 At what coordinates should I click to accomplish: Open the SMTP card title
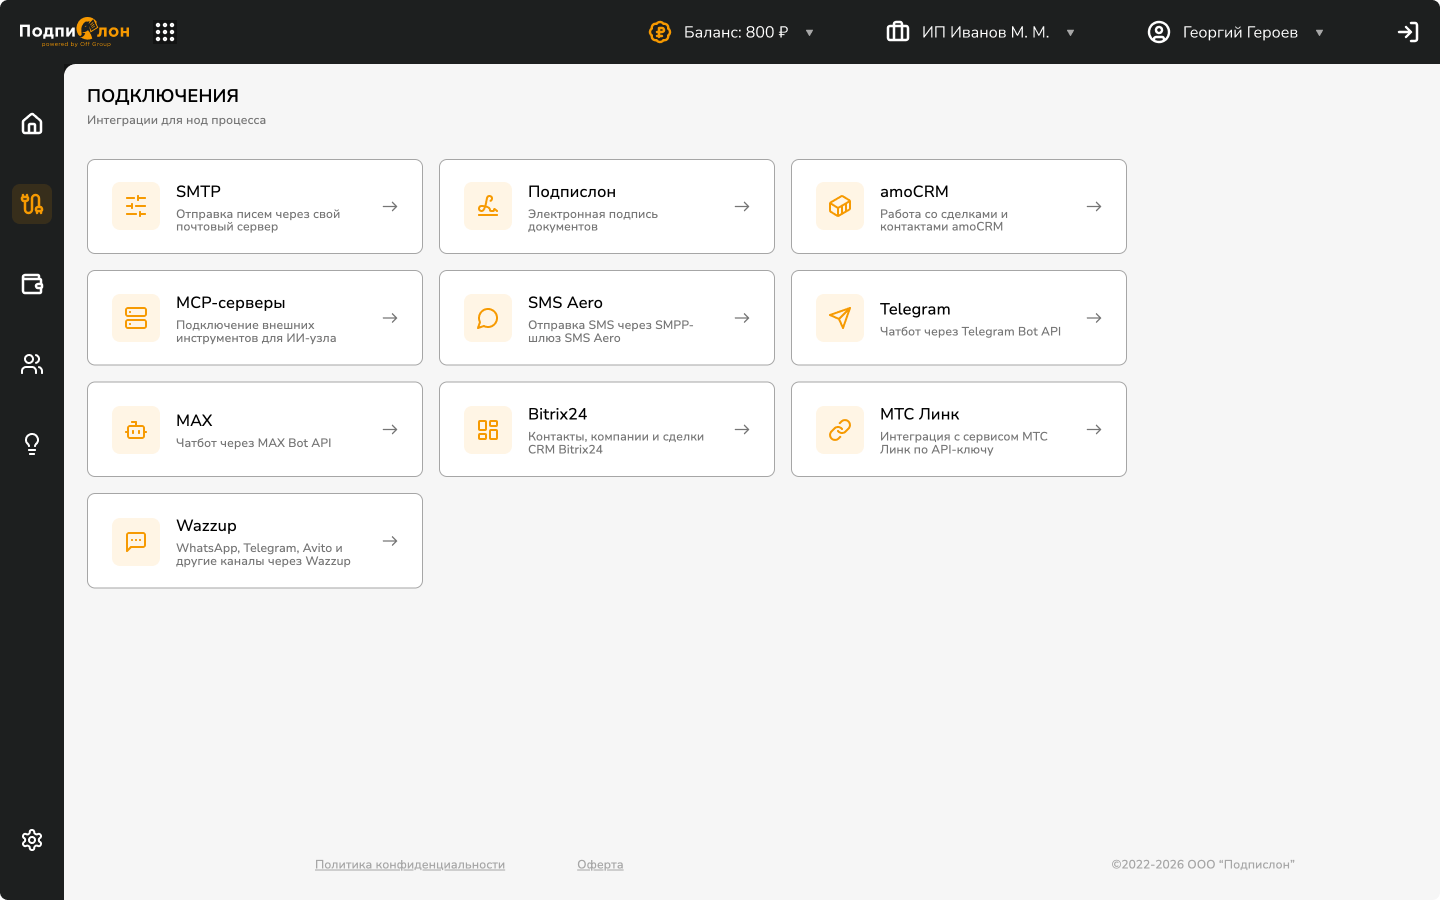[198, 191]
